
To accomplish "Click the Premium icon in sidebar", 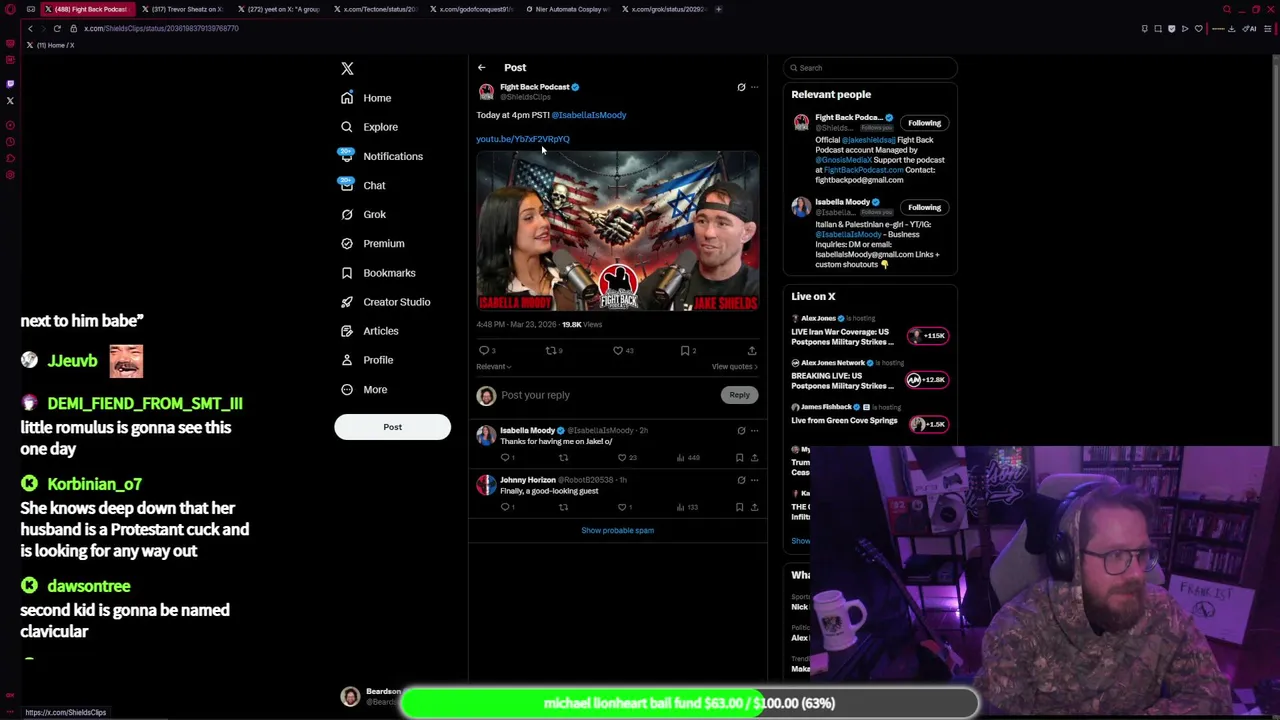I will (347, 243).
